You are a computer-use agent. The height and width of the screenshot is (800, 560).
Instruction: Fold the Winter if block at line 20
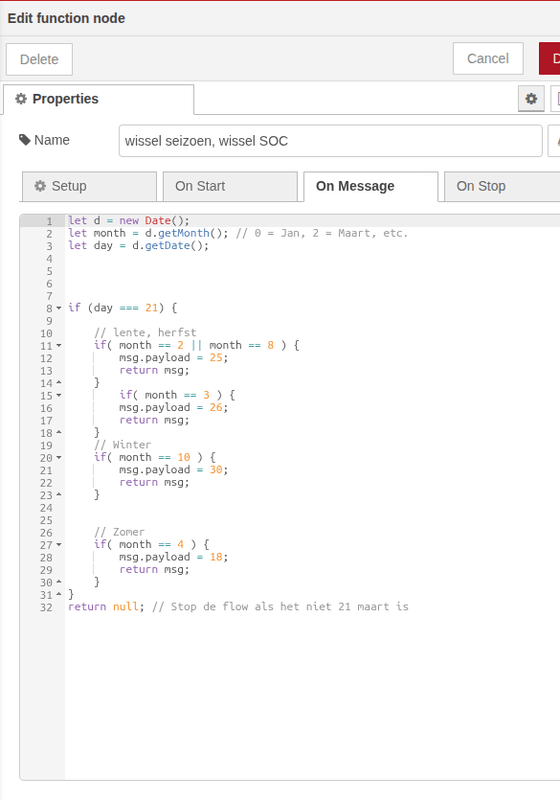pyautogui.click(x=59, y=457)
